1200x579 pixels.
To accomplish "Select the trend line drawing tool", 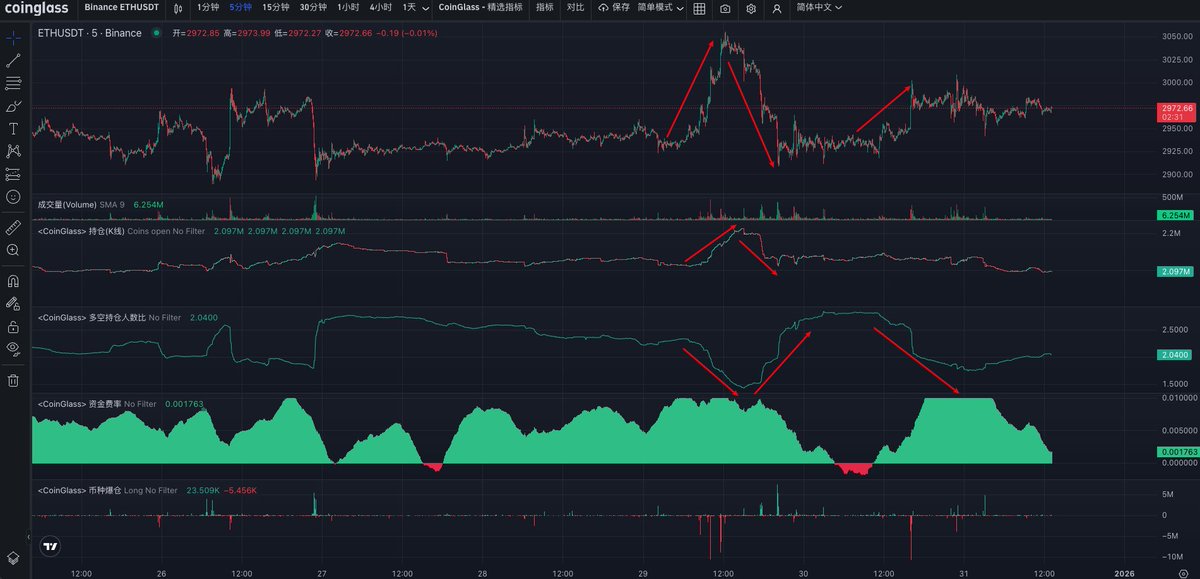I will pyautogui.click(x=13, y=61).
